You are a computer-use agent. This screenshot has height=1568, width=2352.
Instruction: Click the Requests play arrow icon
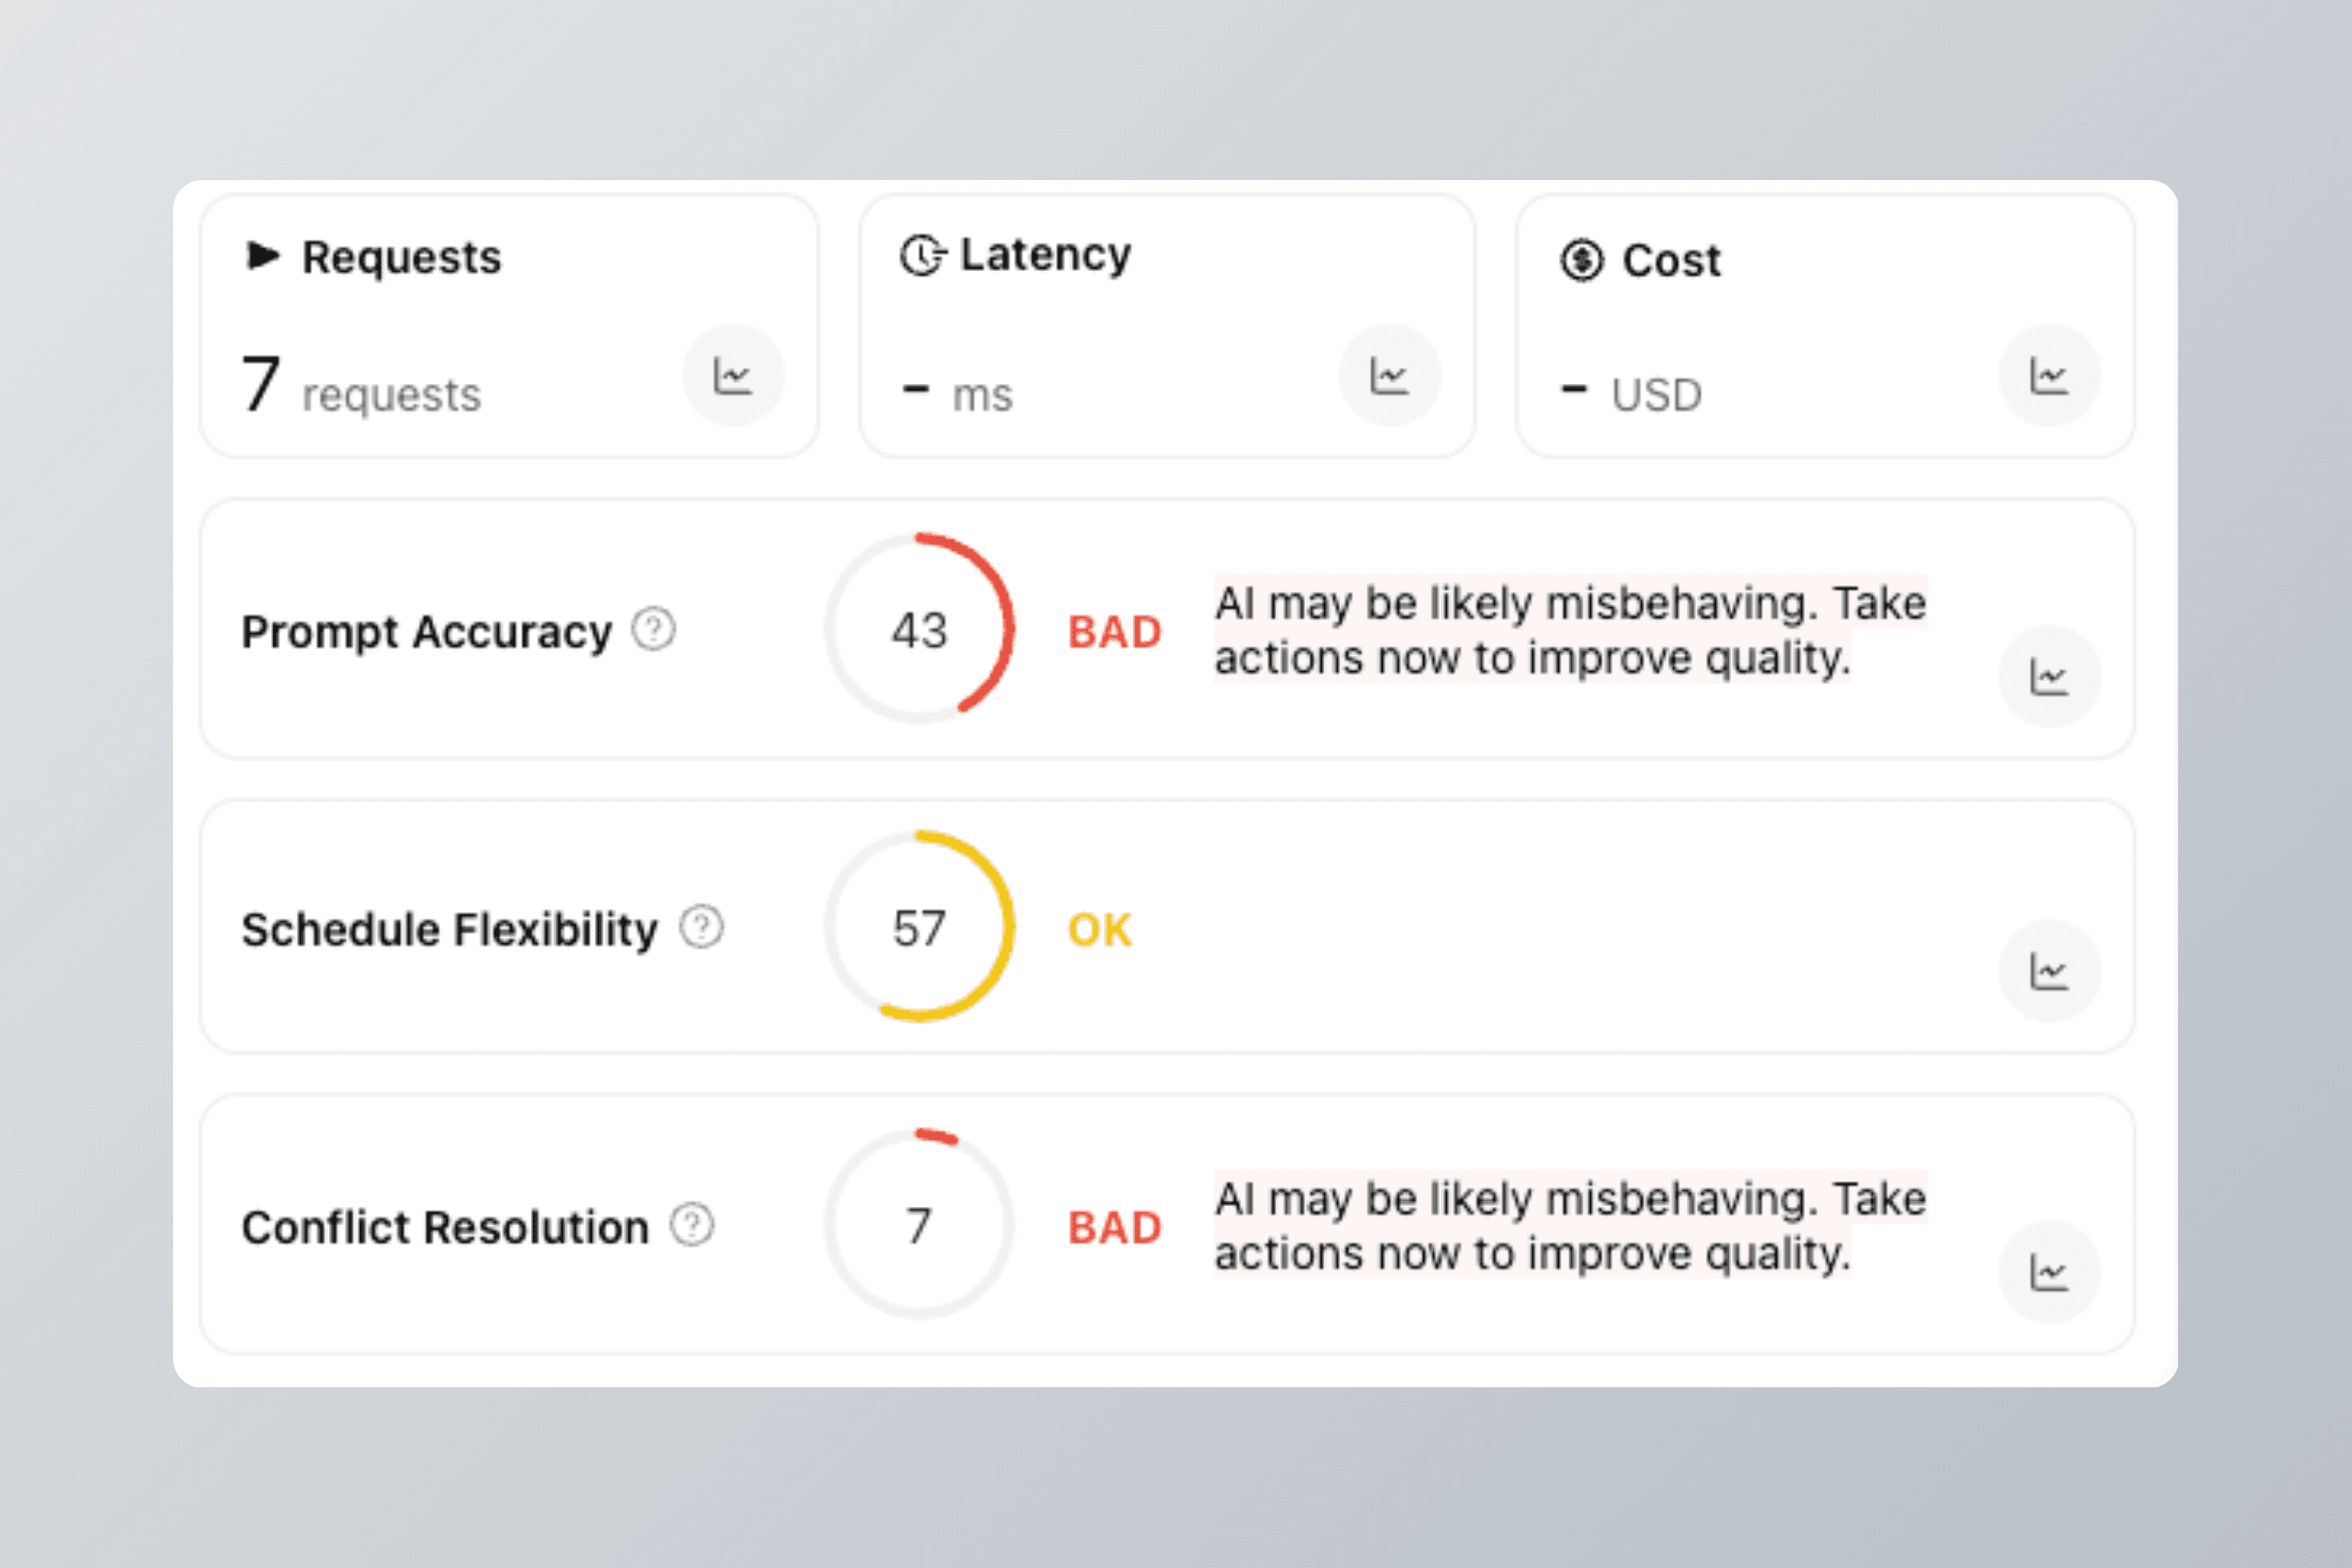pyautogui.click(x=262, y=256)
